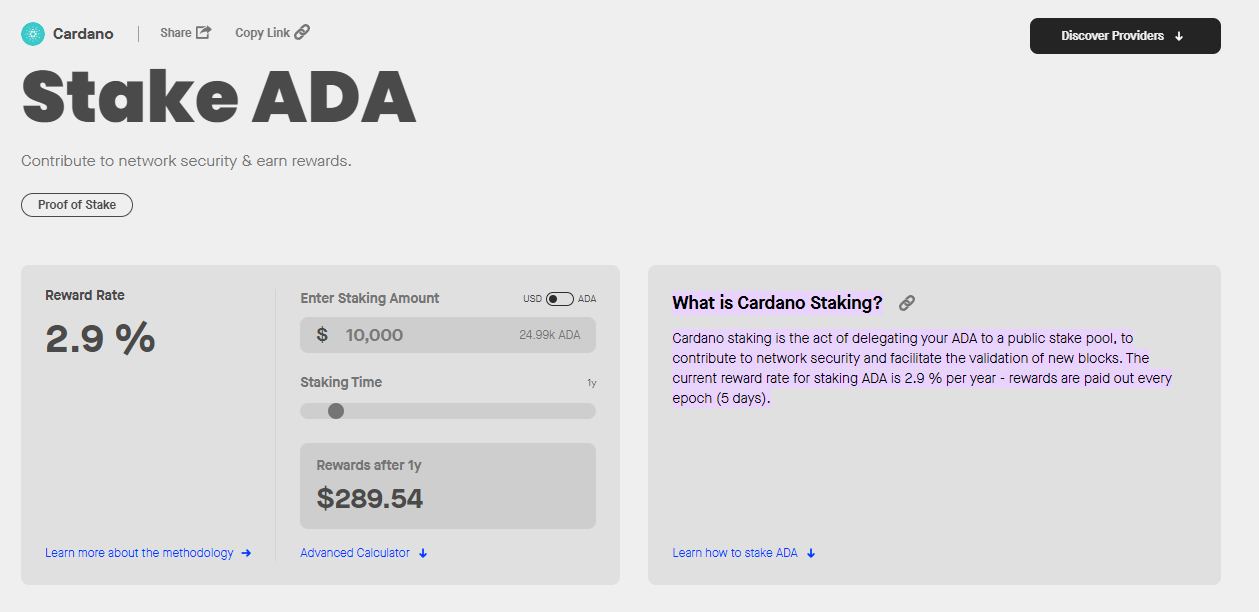Viewport: 1259px width, 612px height.
Task: Open Learn more about the methodology
Action: [x=139, y=553]
